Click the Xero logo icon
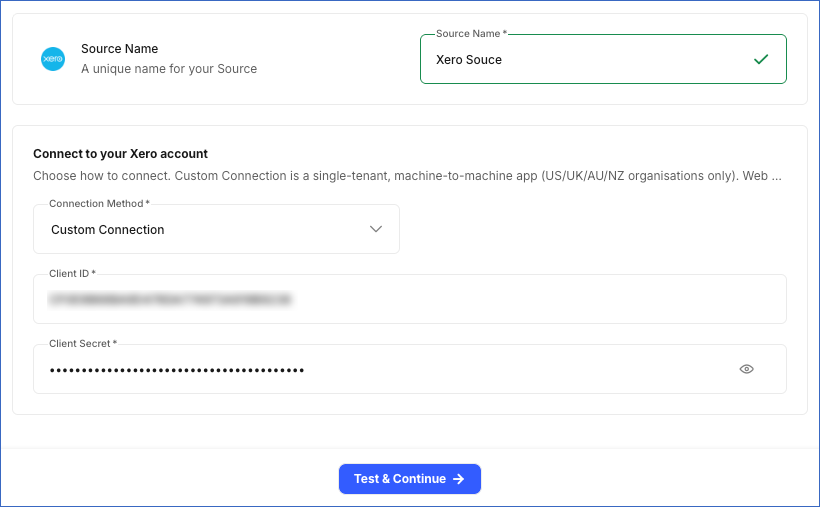 (x=53, y=59)
